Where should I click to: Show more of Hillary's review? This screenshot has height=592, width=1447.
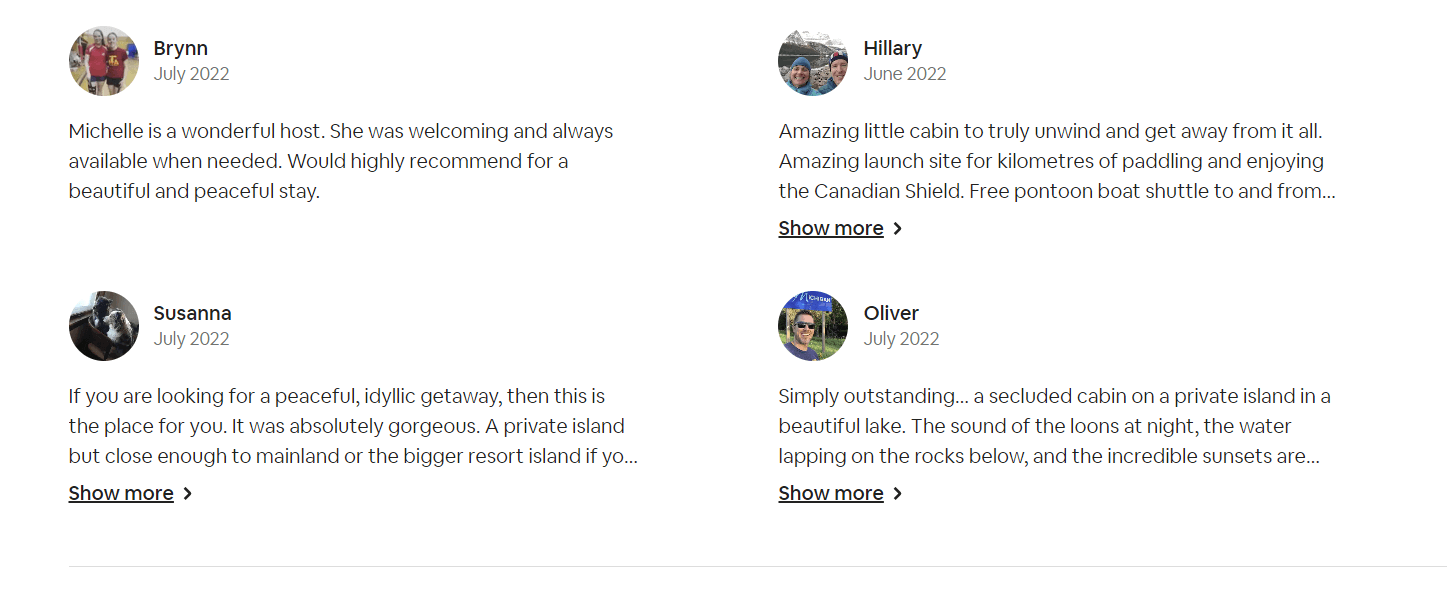click(831, 228)
